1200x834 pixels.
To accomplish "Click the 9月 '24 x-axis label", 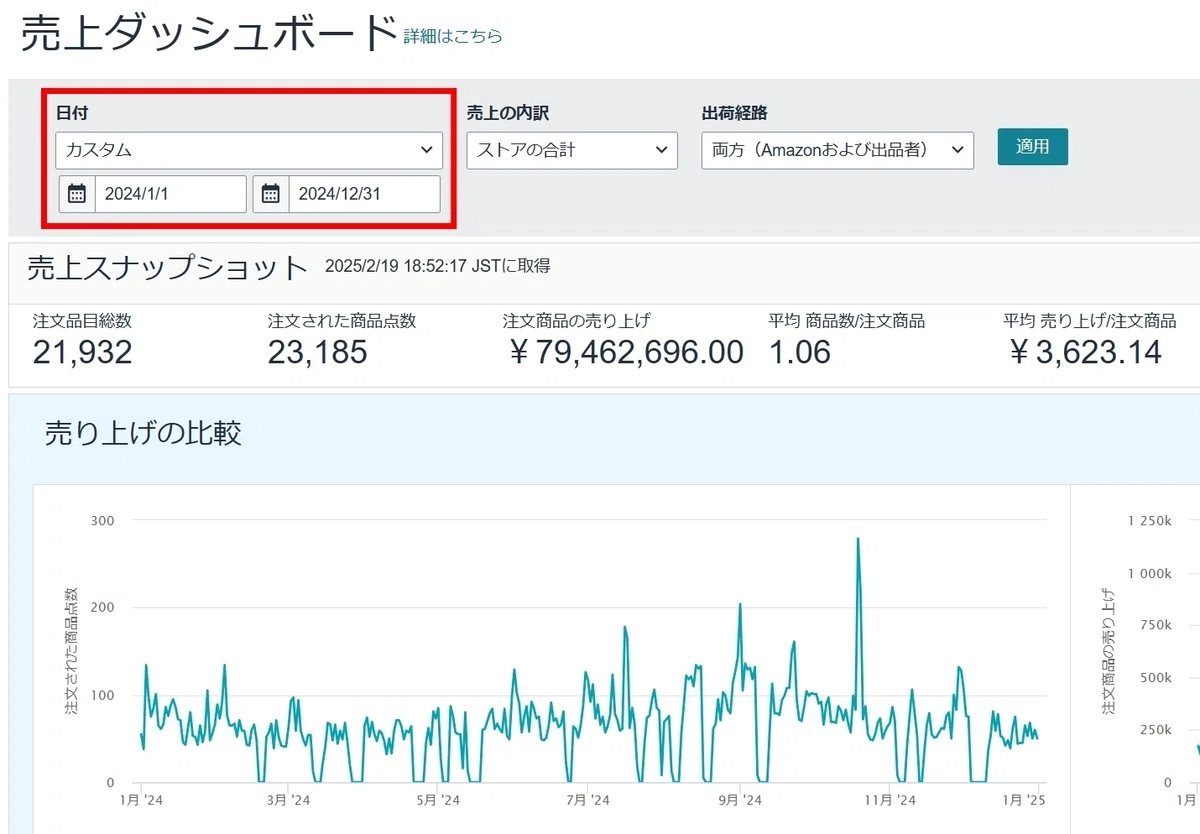I will coord(738,800).
